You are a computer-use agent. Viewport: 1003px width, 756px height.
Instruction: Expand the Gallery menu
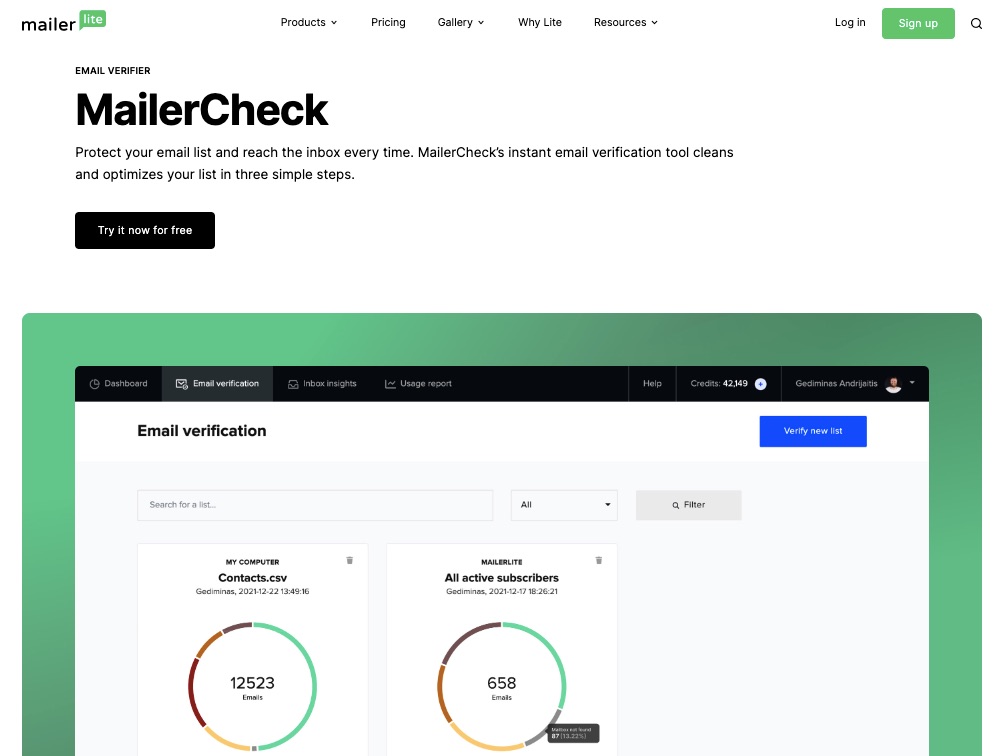point(461,22)
